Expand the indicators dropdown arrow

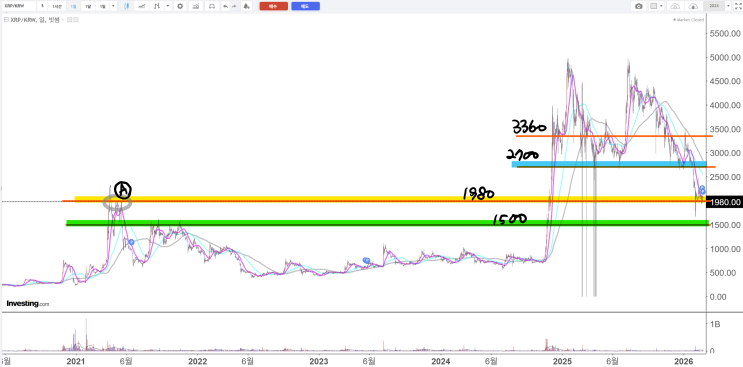[x=168, y=6]
